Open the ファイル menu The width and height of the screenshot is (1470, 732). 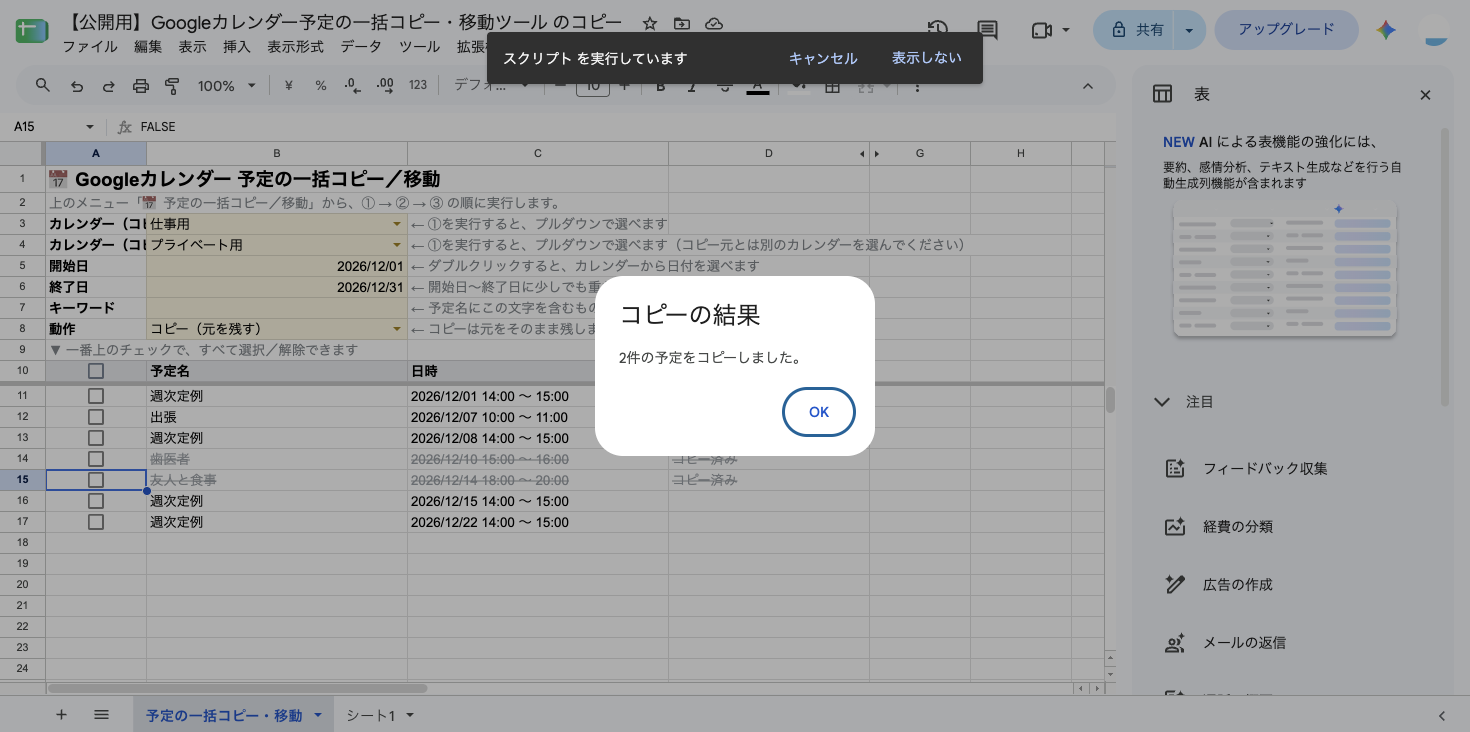(x=90, y=46)
